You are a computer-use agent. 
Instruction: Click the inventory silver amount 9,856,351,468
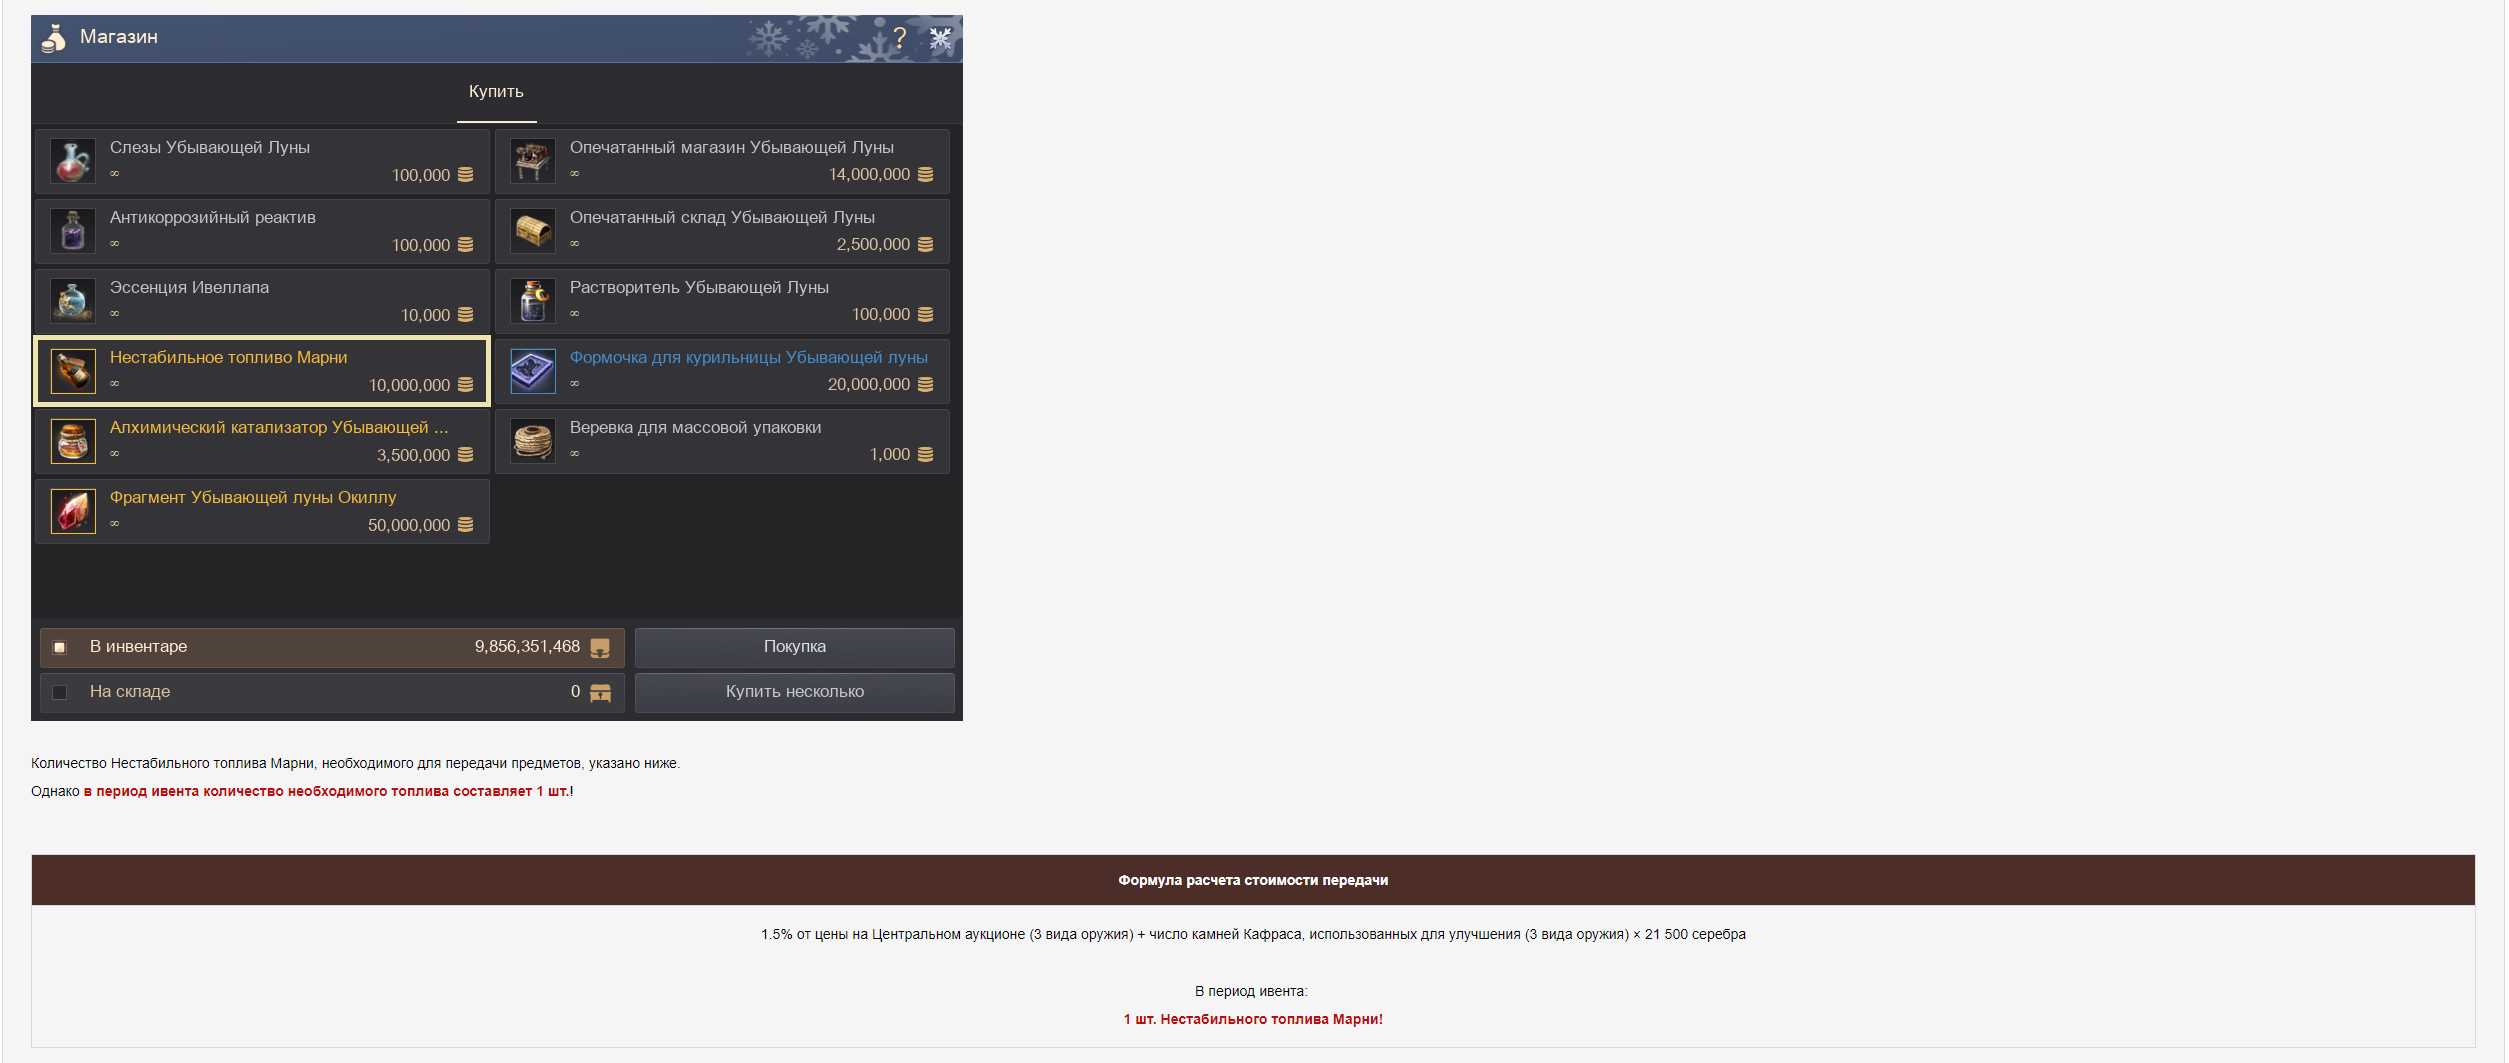527,647
